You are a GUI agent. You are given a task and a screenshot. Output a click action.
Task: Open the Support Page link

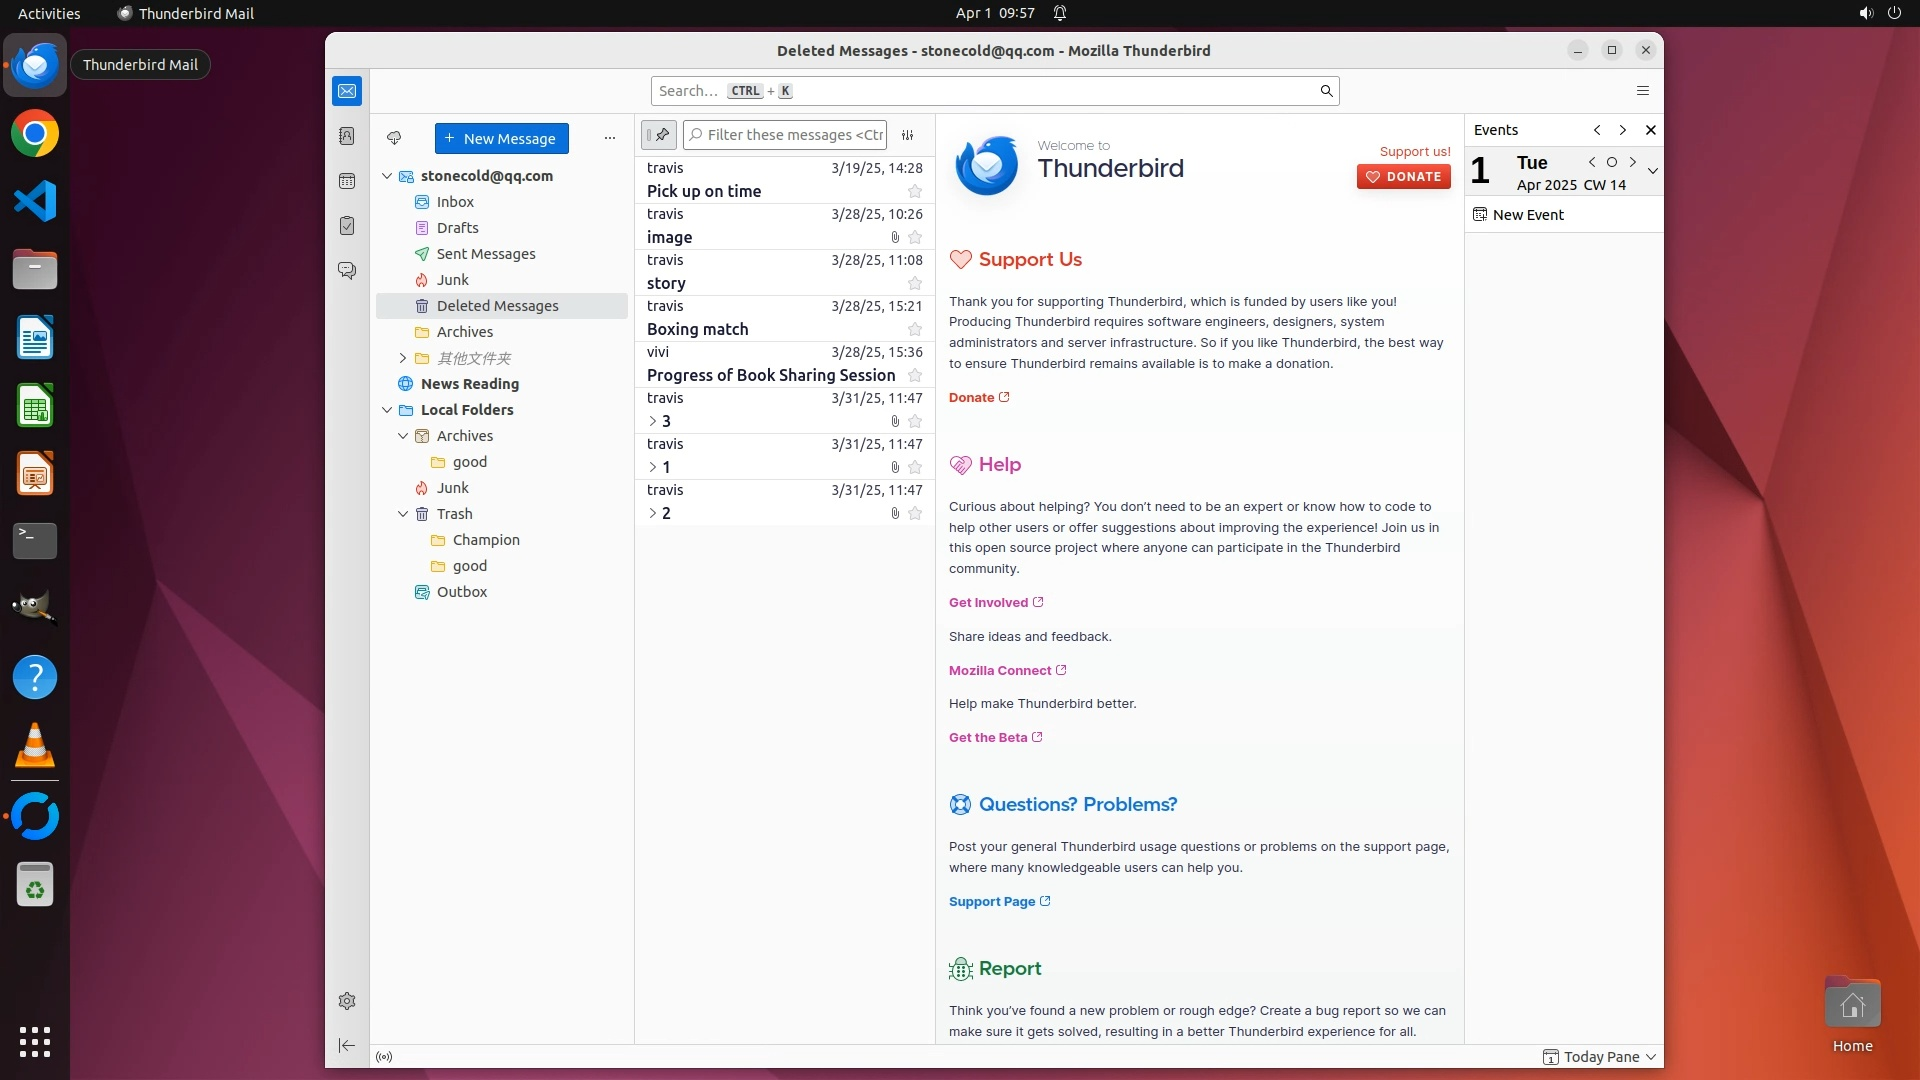click(x=992, y=901)
